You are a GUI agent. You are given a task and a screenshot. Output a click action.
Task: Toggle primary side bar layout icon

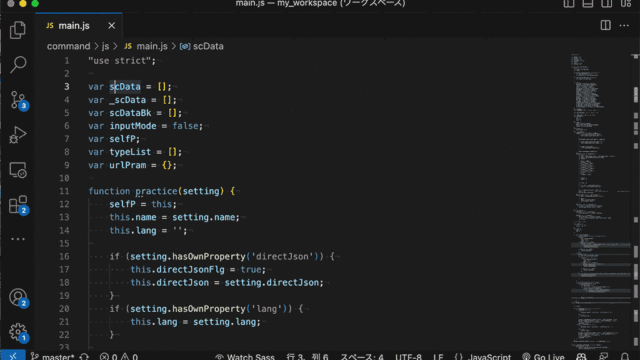[569, 4]
